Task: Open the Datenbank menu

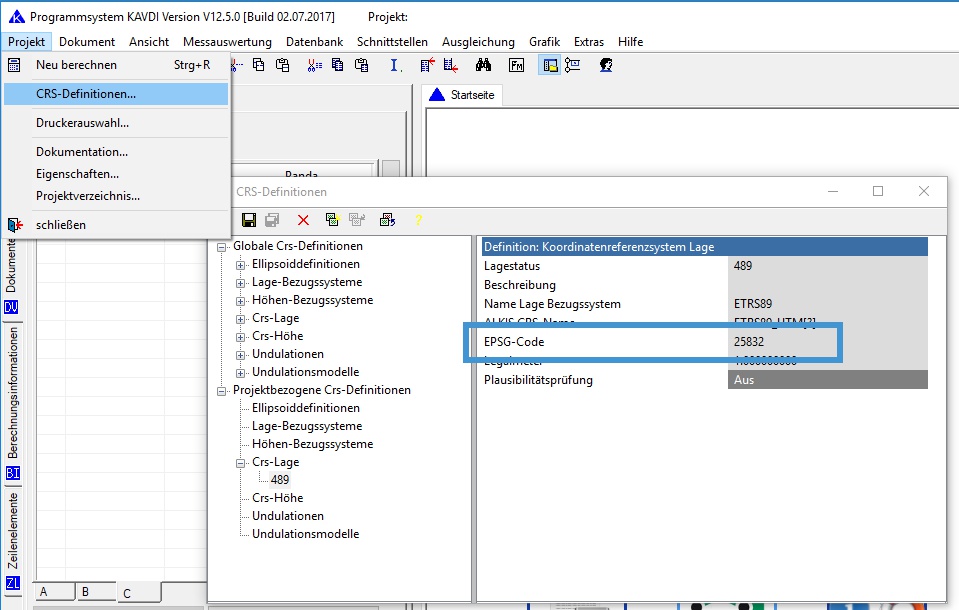Action: [x=314, y=42]
